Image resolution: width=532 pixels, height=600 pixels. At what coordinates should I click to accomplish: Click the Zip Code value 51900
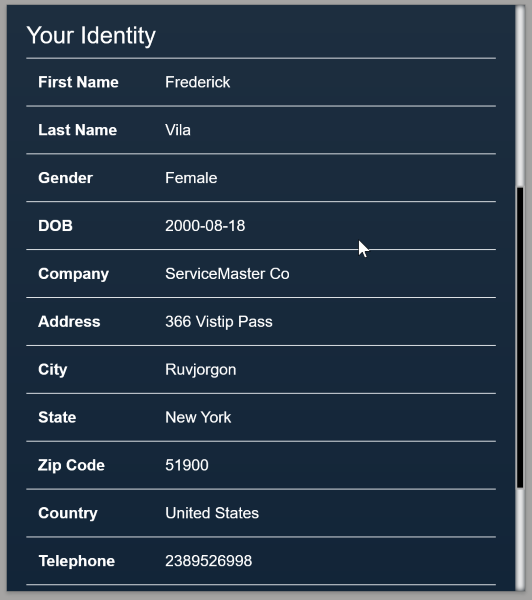click(x=187, y=465)
